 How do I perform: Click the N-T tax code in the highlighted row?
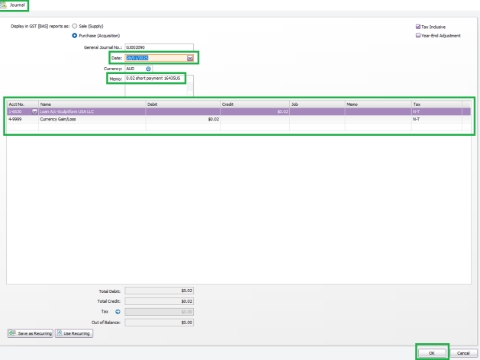click(x=437, y=112)
